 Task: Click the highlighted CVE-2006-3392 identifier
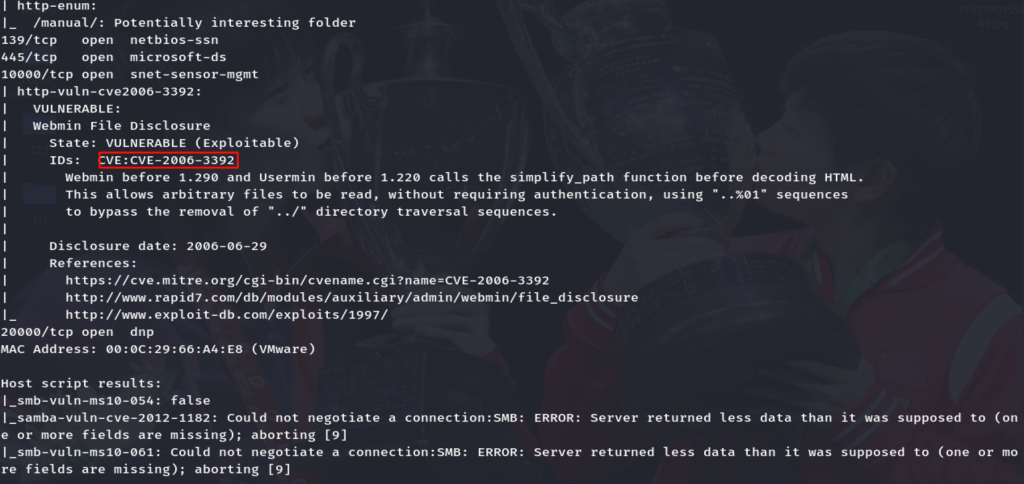point(168,160)
